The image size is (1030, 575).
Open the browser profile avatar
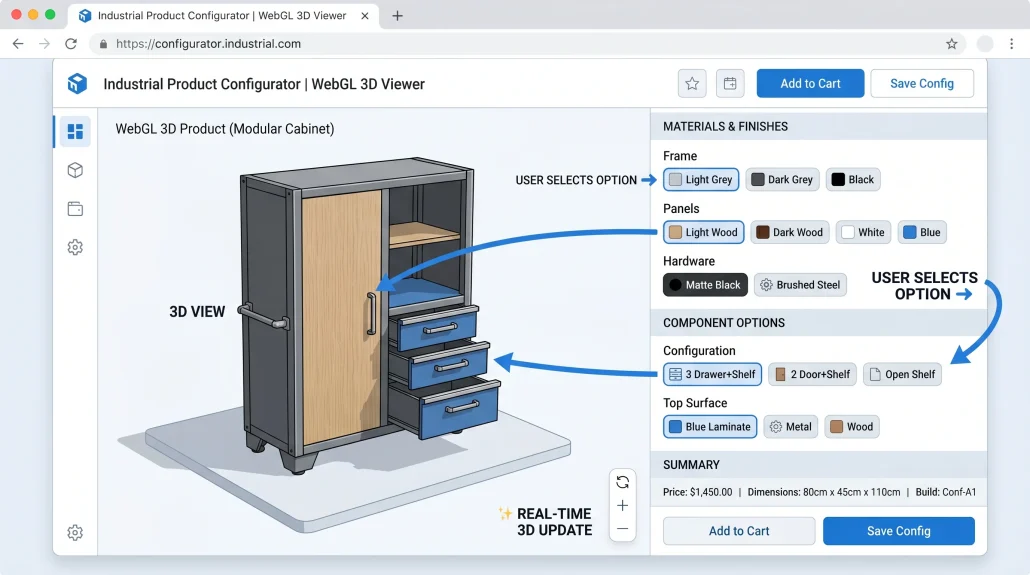point(985,44)
